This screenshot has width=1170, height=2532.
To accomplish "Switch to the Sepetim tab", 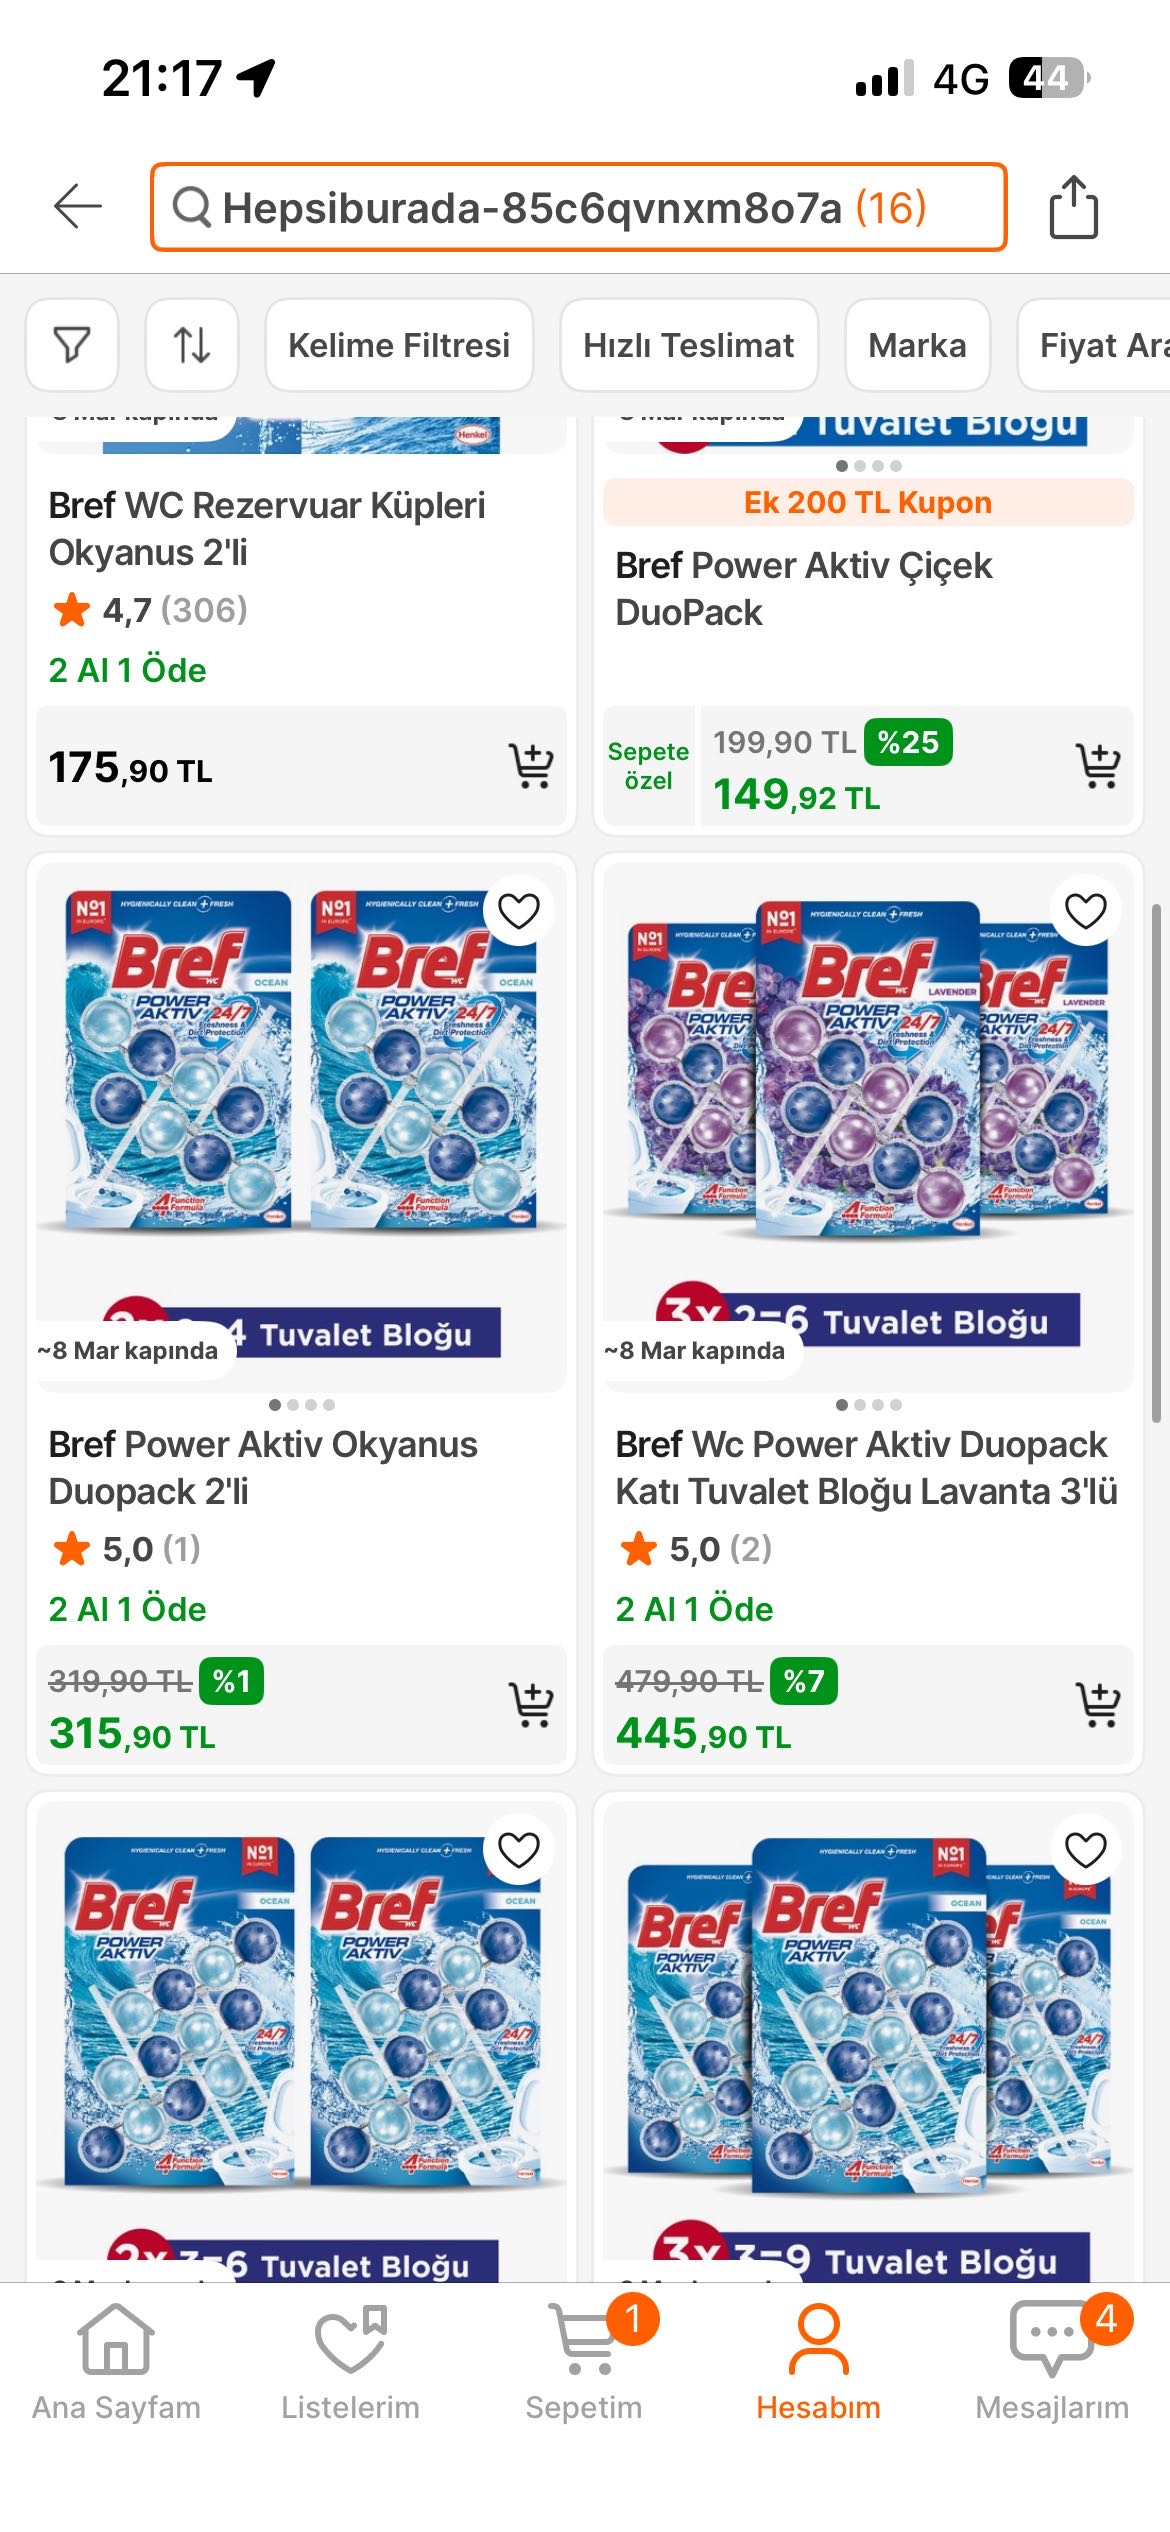I will [x=584, y=2362].
